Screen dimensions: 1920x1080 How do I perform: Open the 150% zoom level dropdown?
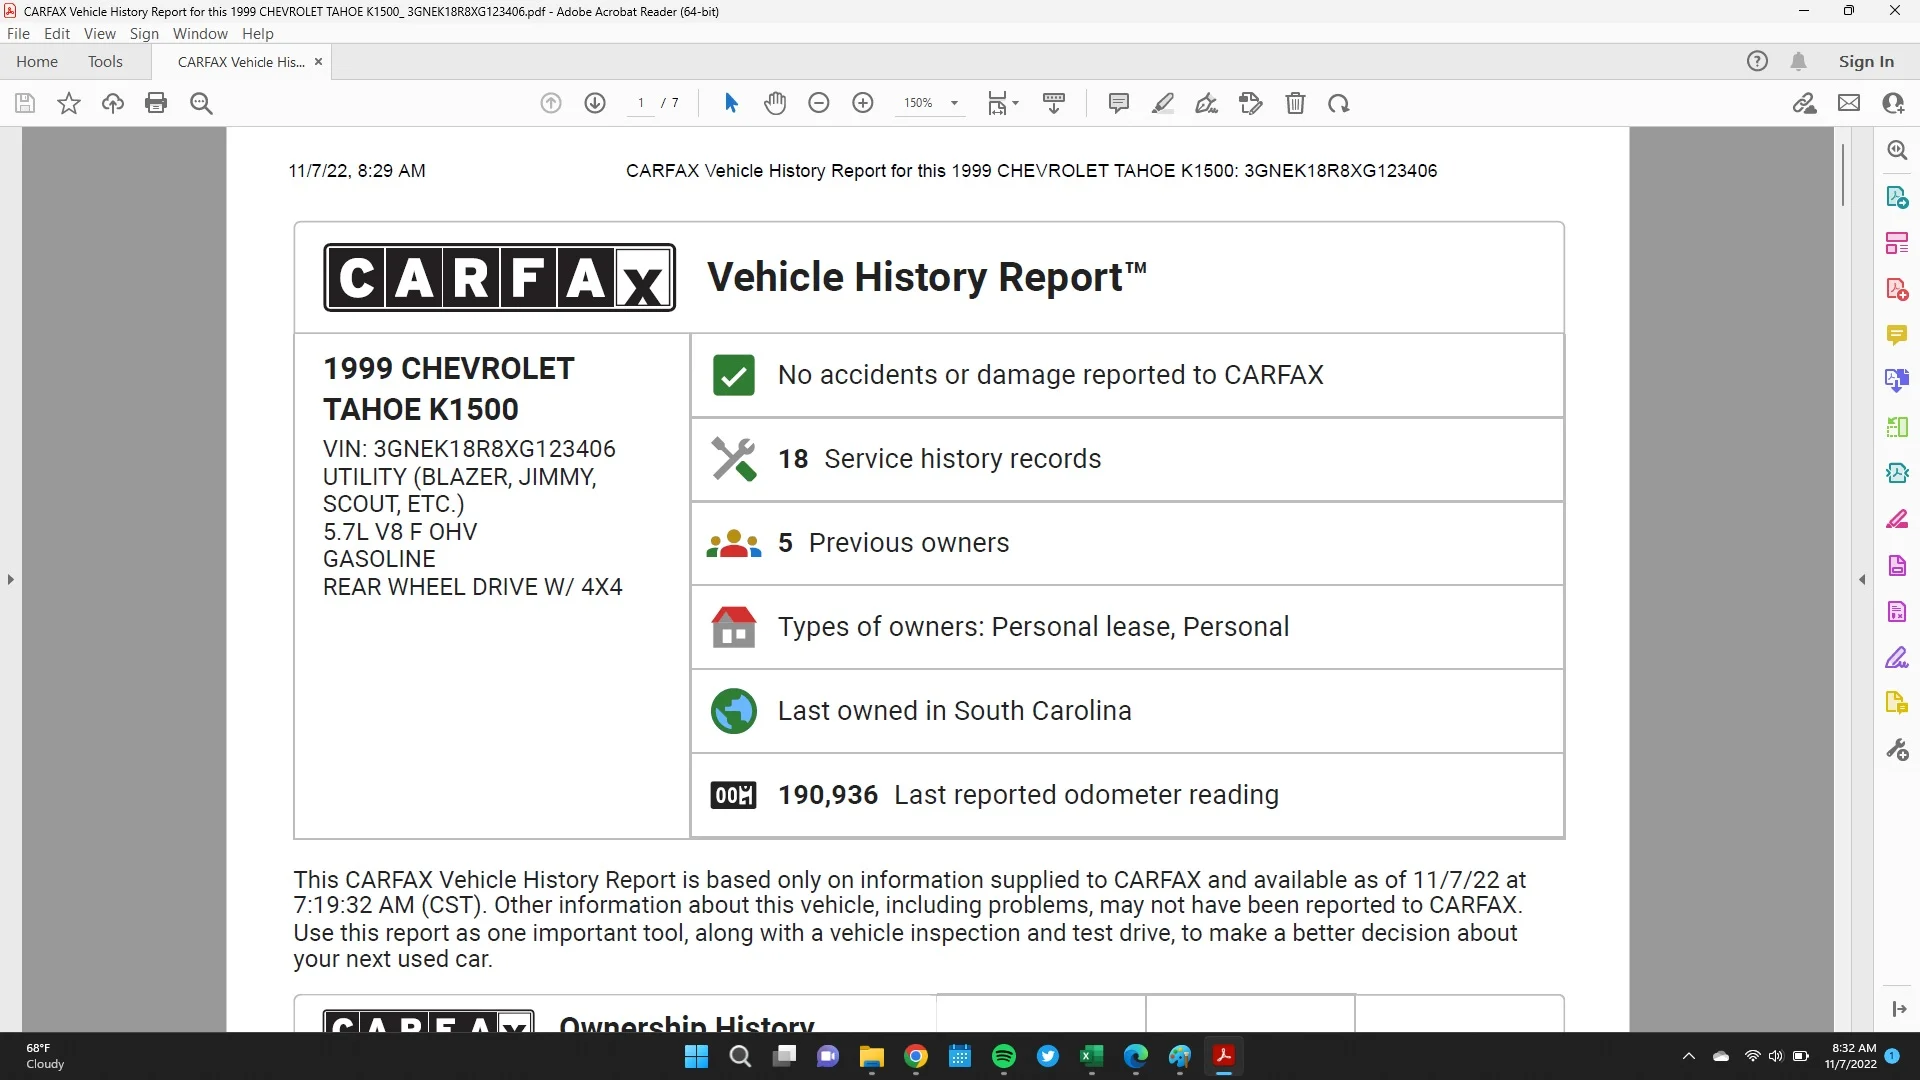point(954,103)
